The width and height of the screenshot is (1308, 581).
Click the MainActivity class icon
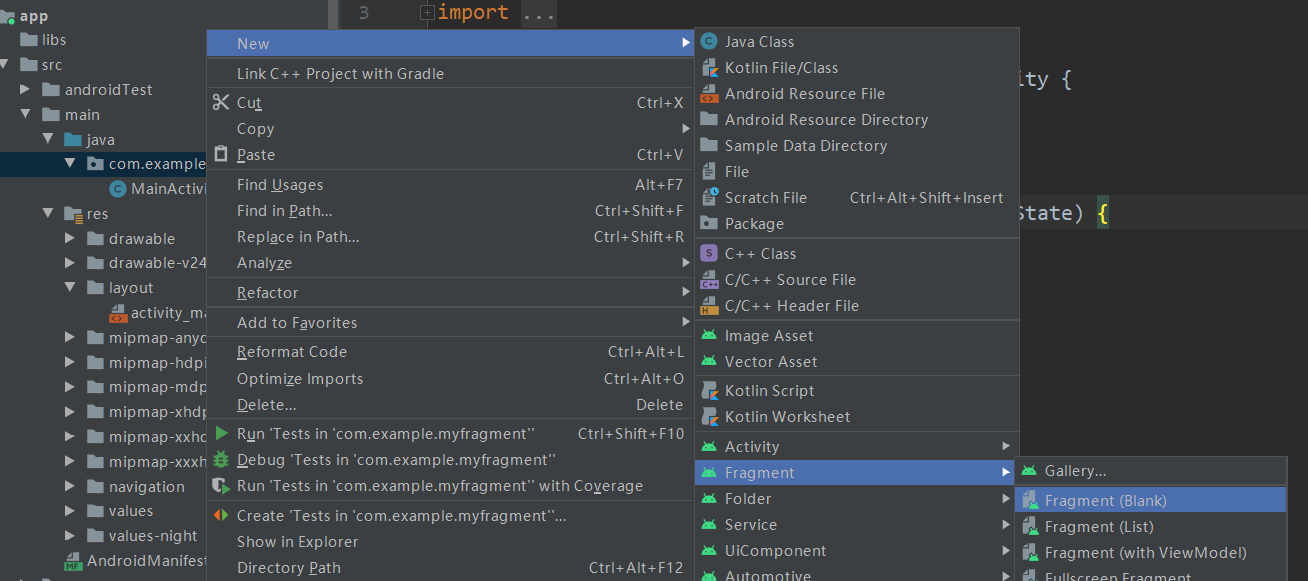coord(118,189)
